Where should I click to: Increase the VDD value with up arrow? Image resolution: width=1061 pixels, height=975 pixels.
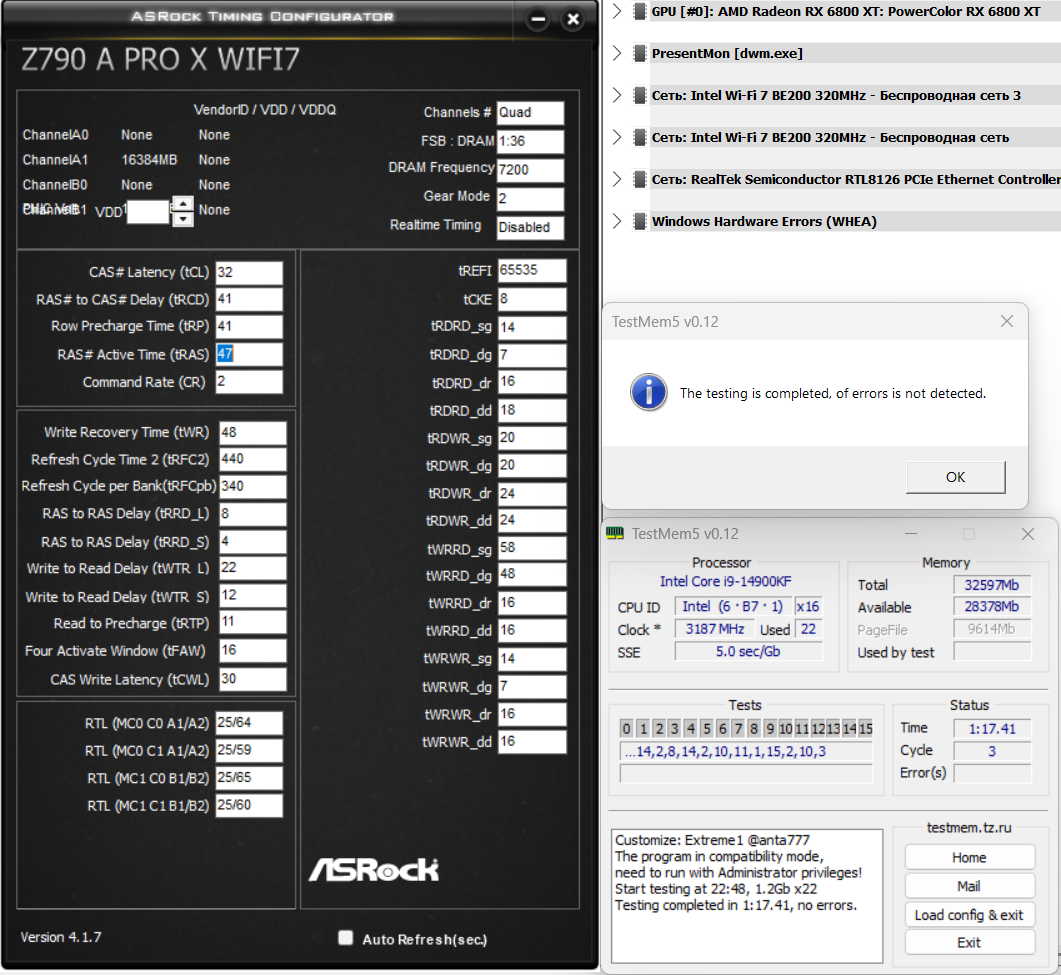click(x=183, y=204)
